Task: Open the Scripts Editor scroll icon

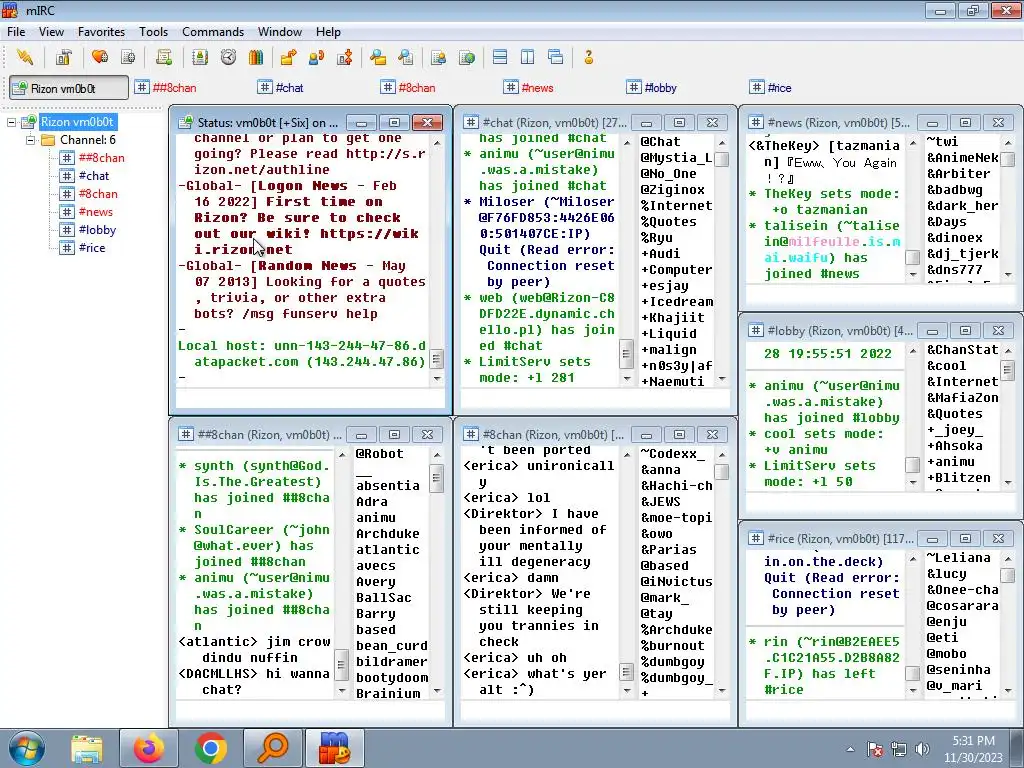Action: pyautogui.click(x=164, y=57)
